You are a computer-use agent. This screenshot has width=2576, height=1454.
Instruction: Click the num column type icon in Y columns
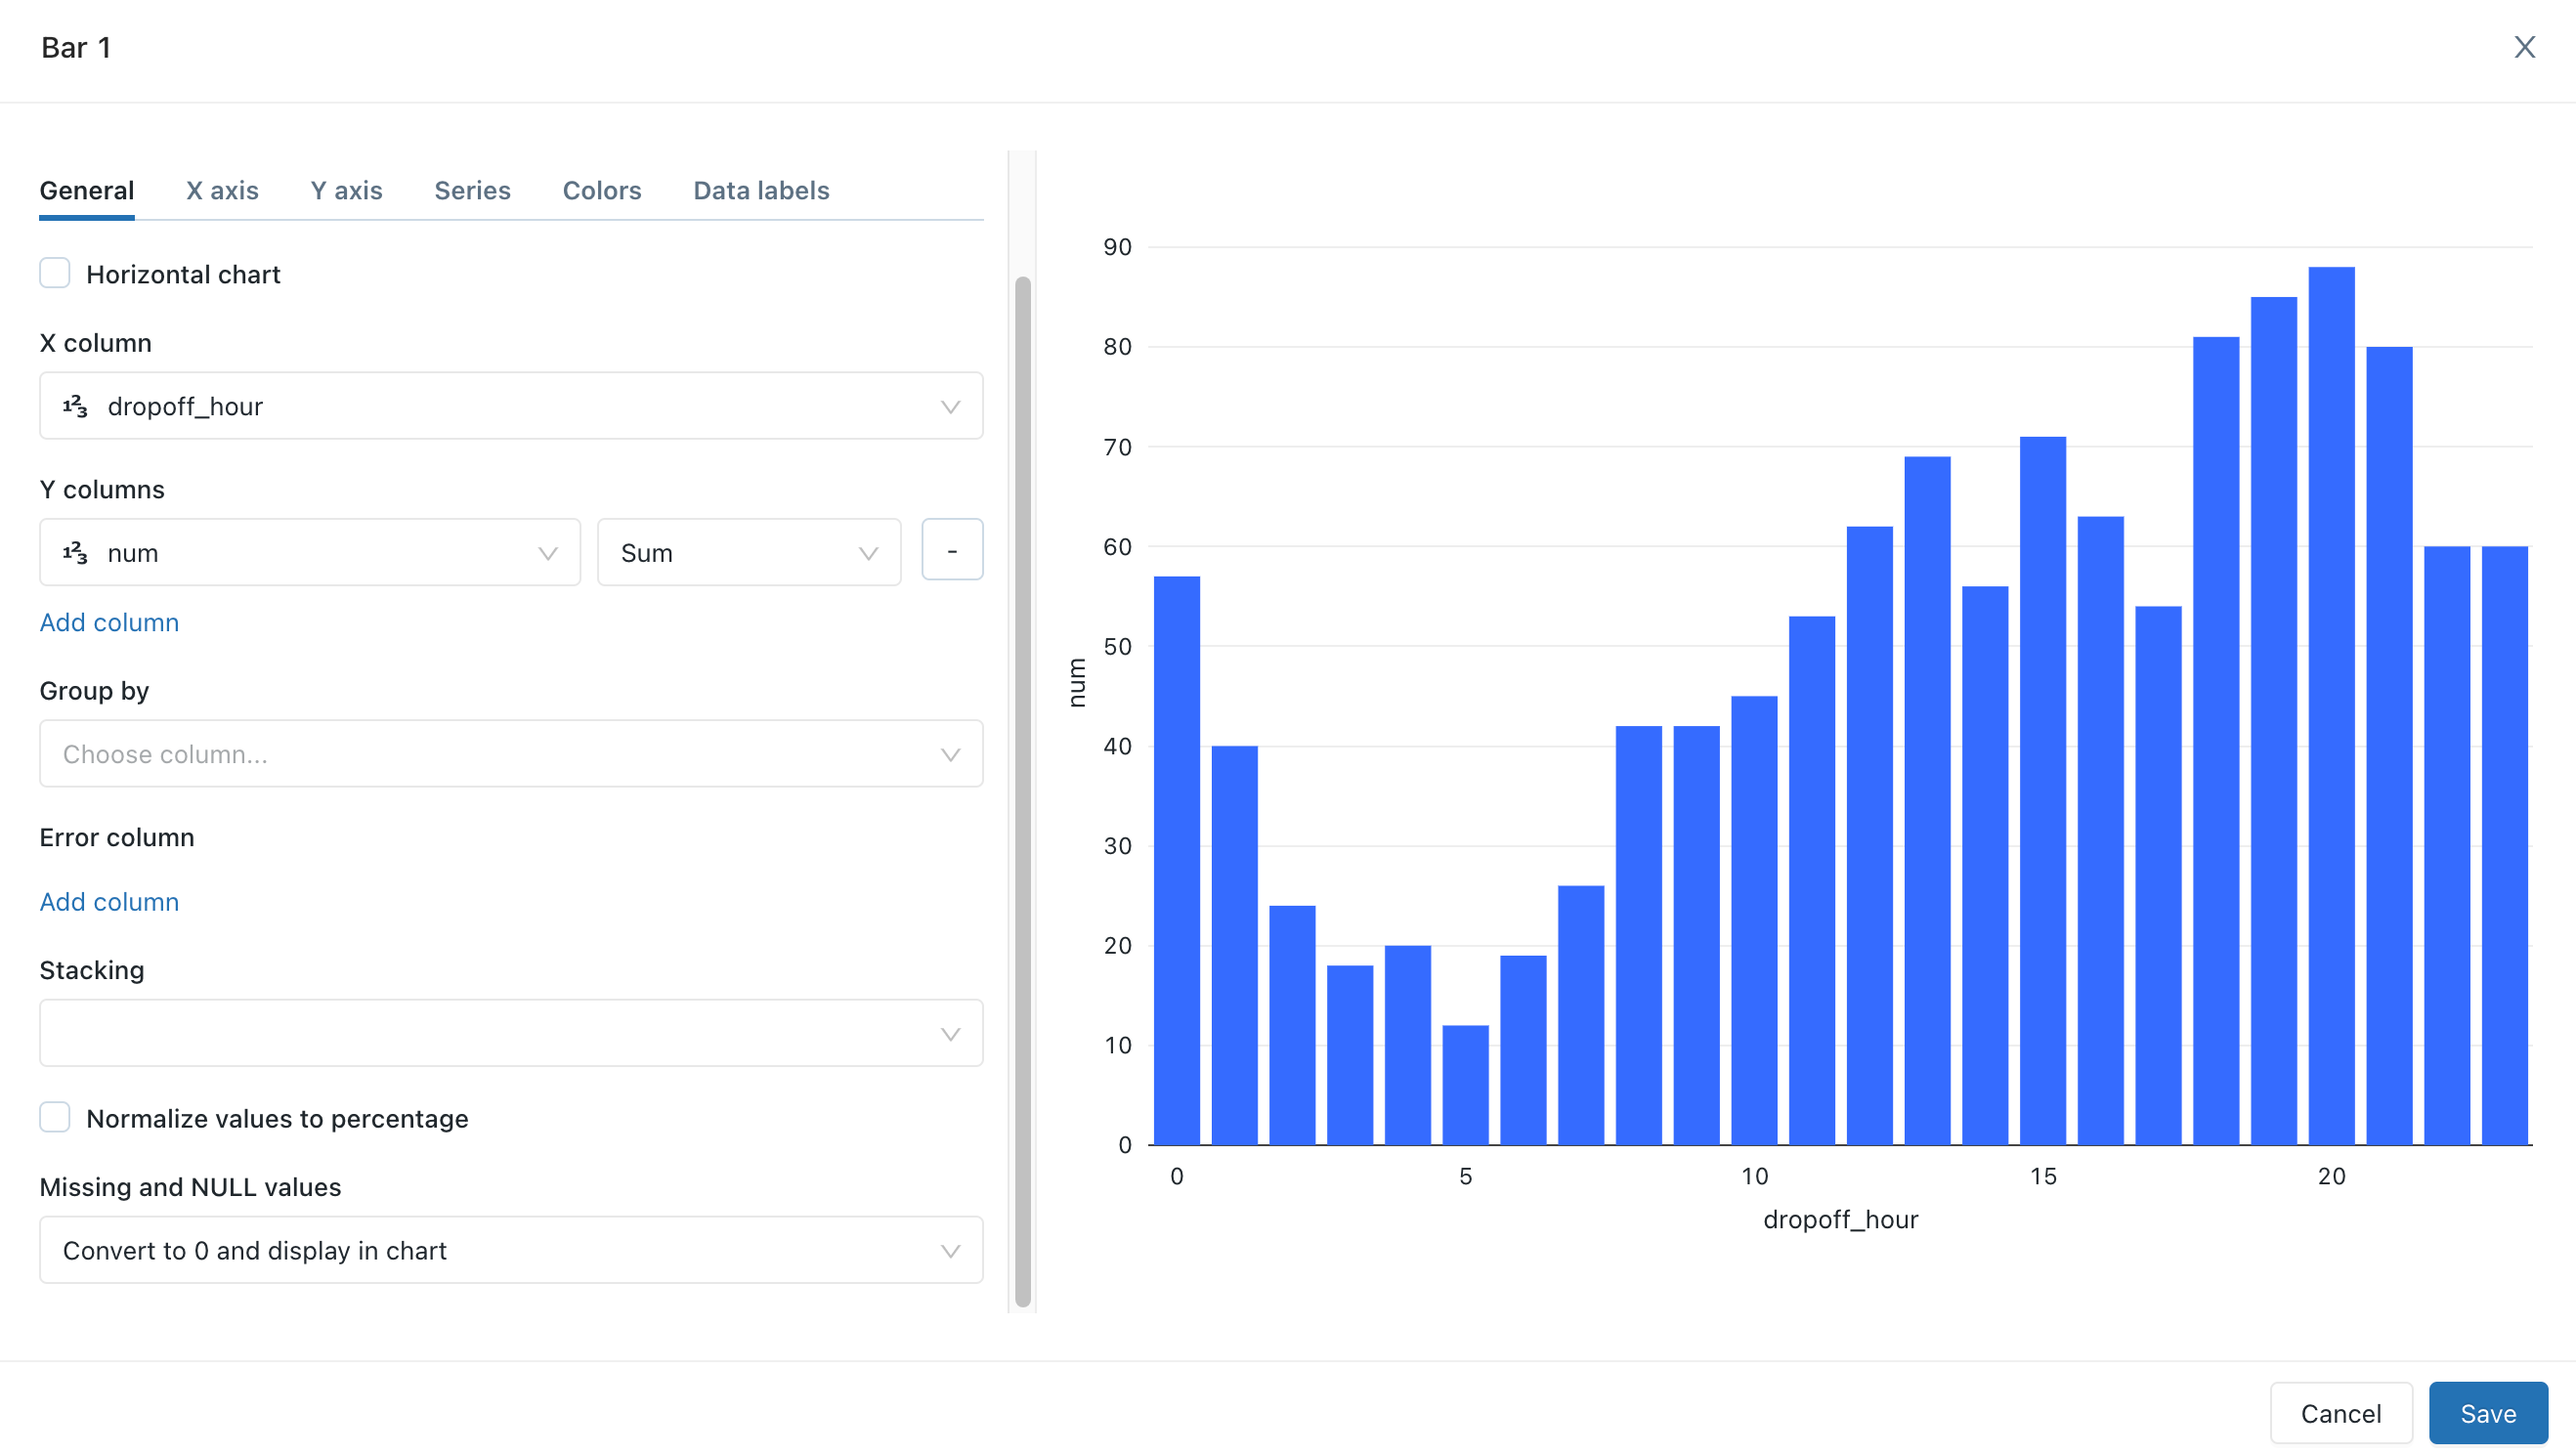point(74,552)
